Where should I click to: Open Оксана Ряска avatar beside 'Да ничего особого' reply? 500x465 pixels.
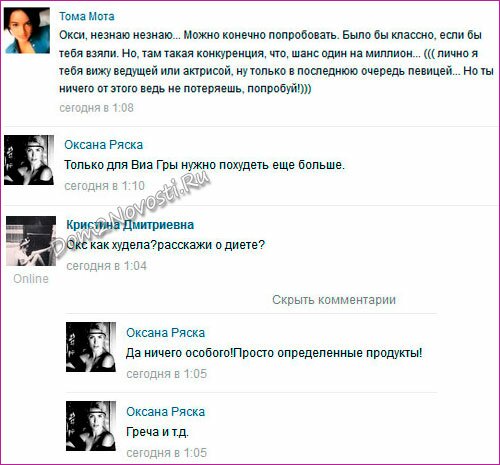click(x=91, y=347)
